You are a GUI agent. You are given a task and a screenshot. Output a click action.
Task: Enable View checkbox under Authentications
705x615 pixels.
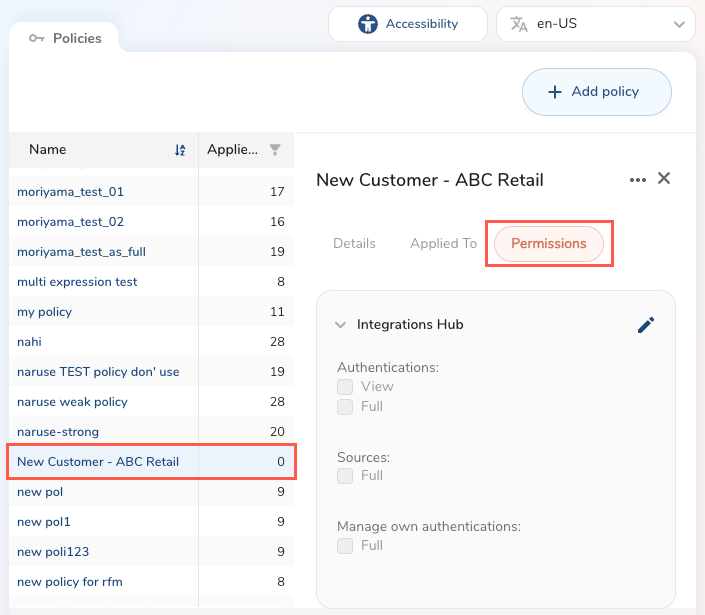(x=345, y=387)
